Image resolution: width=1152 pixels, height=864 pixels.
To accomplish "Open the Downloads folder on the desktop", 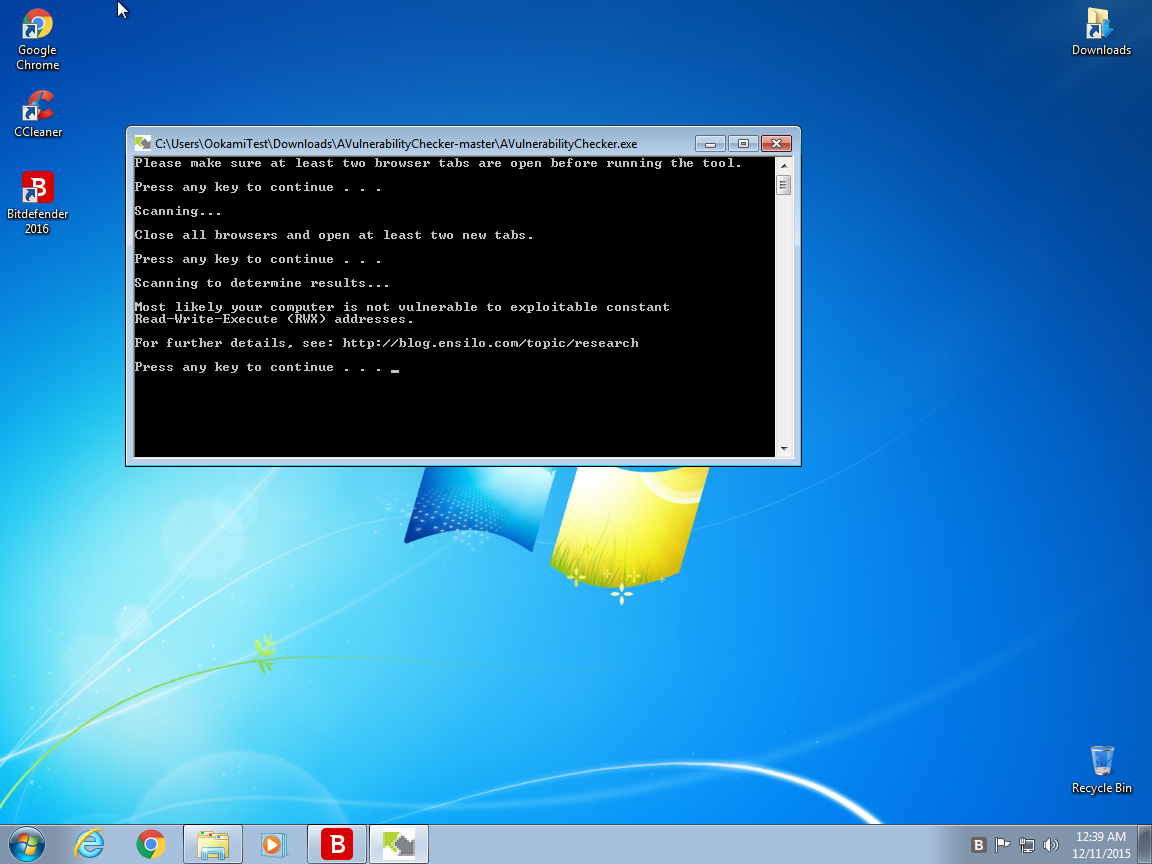I will [x=1101, y=32].
